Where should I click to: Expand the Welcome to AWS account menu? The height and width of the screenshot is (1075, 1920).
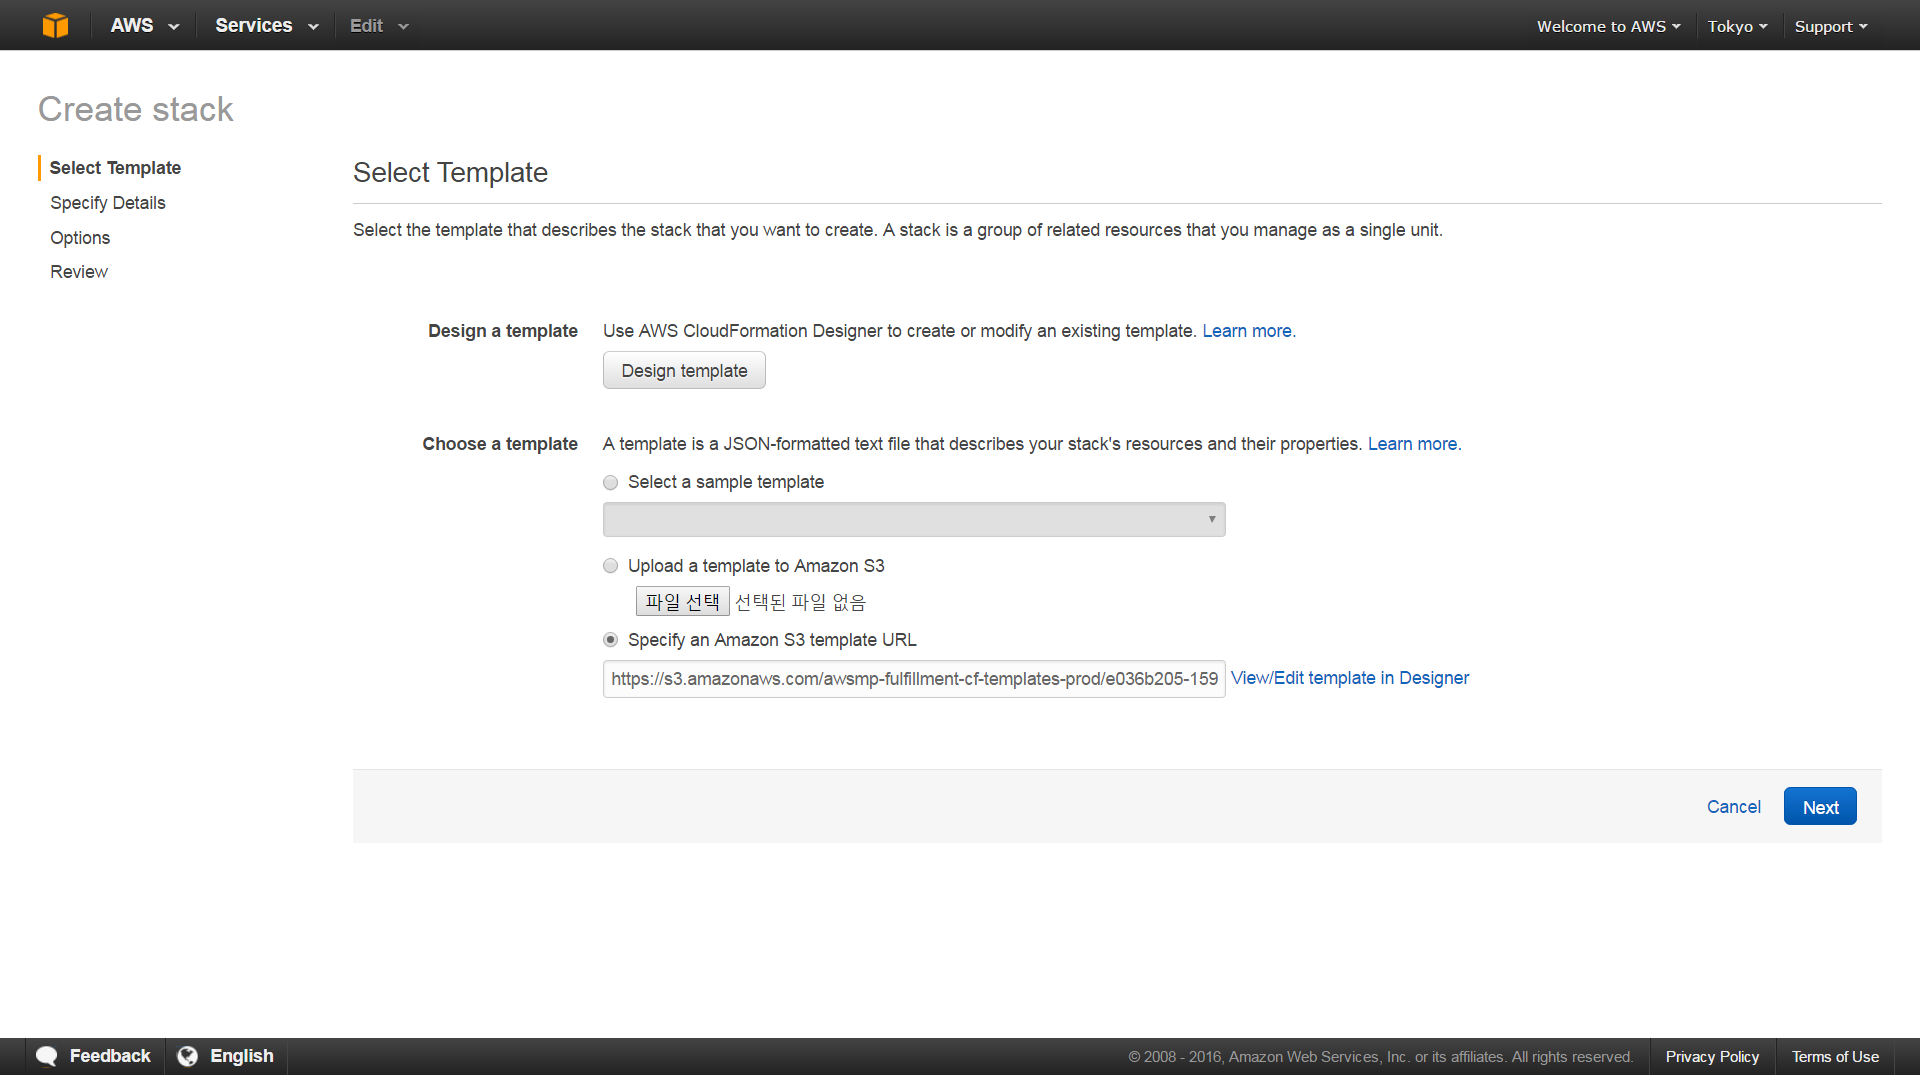click(x=1608, y=26)
